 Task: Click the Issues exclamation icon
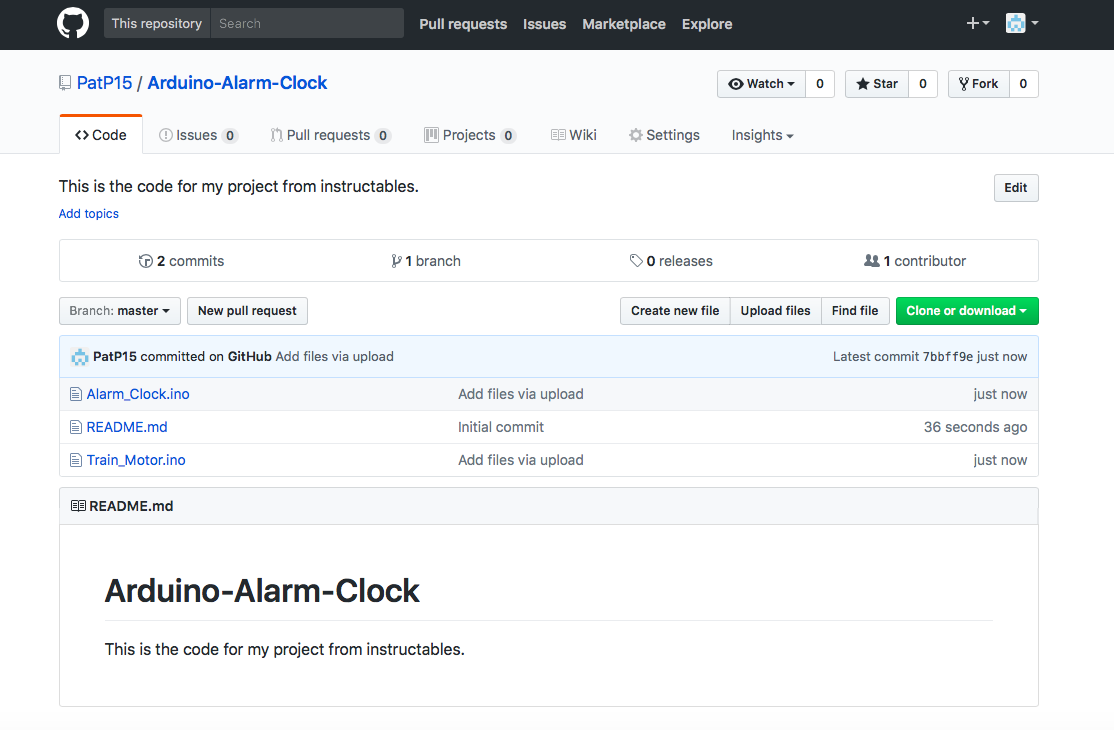click(166, 135)
